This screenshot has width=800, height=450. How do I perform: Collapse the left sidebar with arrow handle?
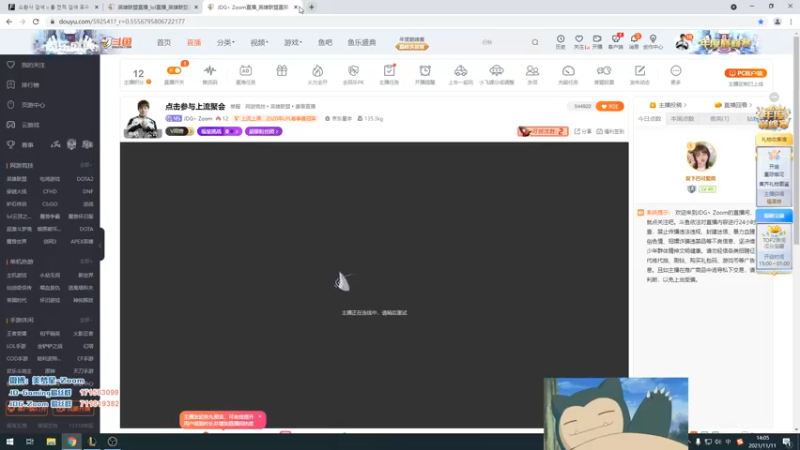point(101,244)
